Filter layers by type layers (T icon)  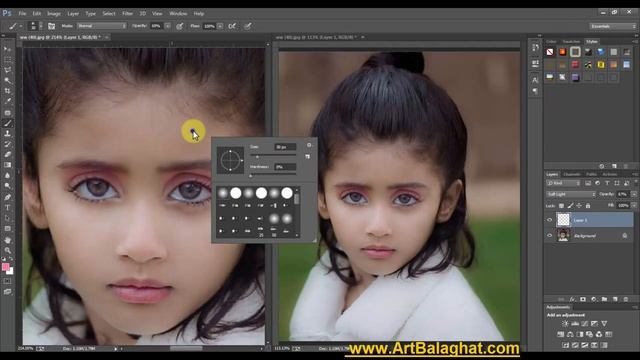coord(607,183)
